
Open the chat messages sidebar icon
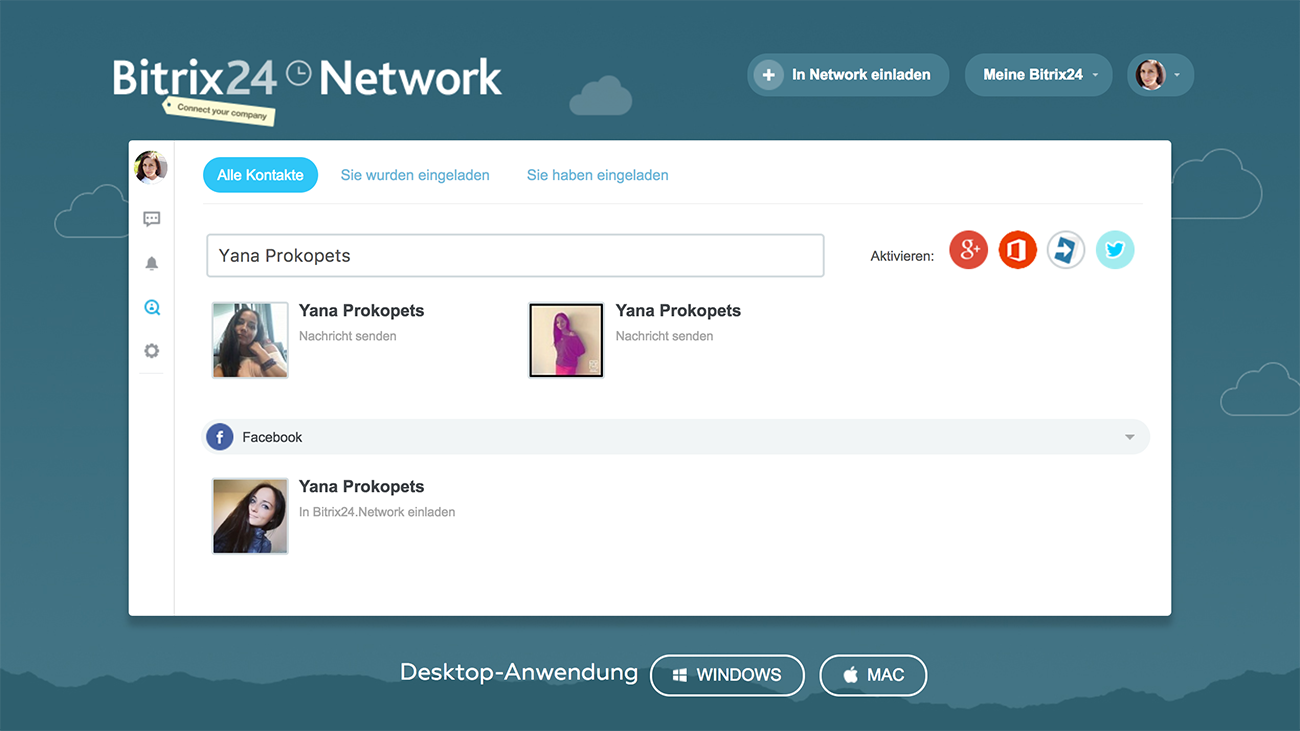152,219
